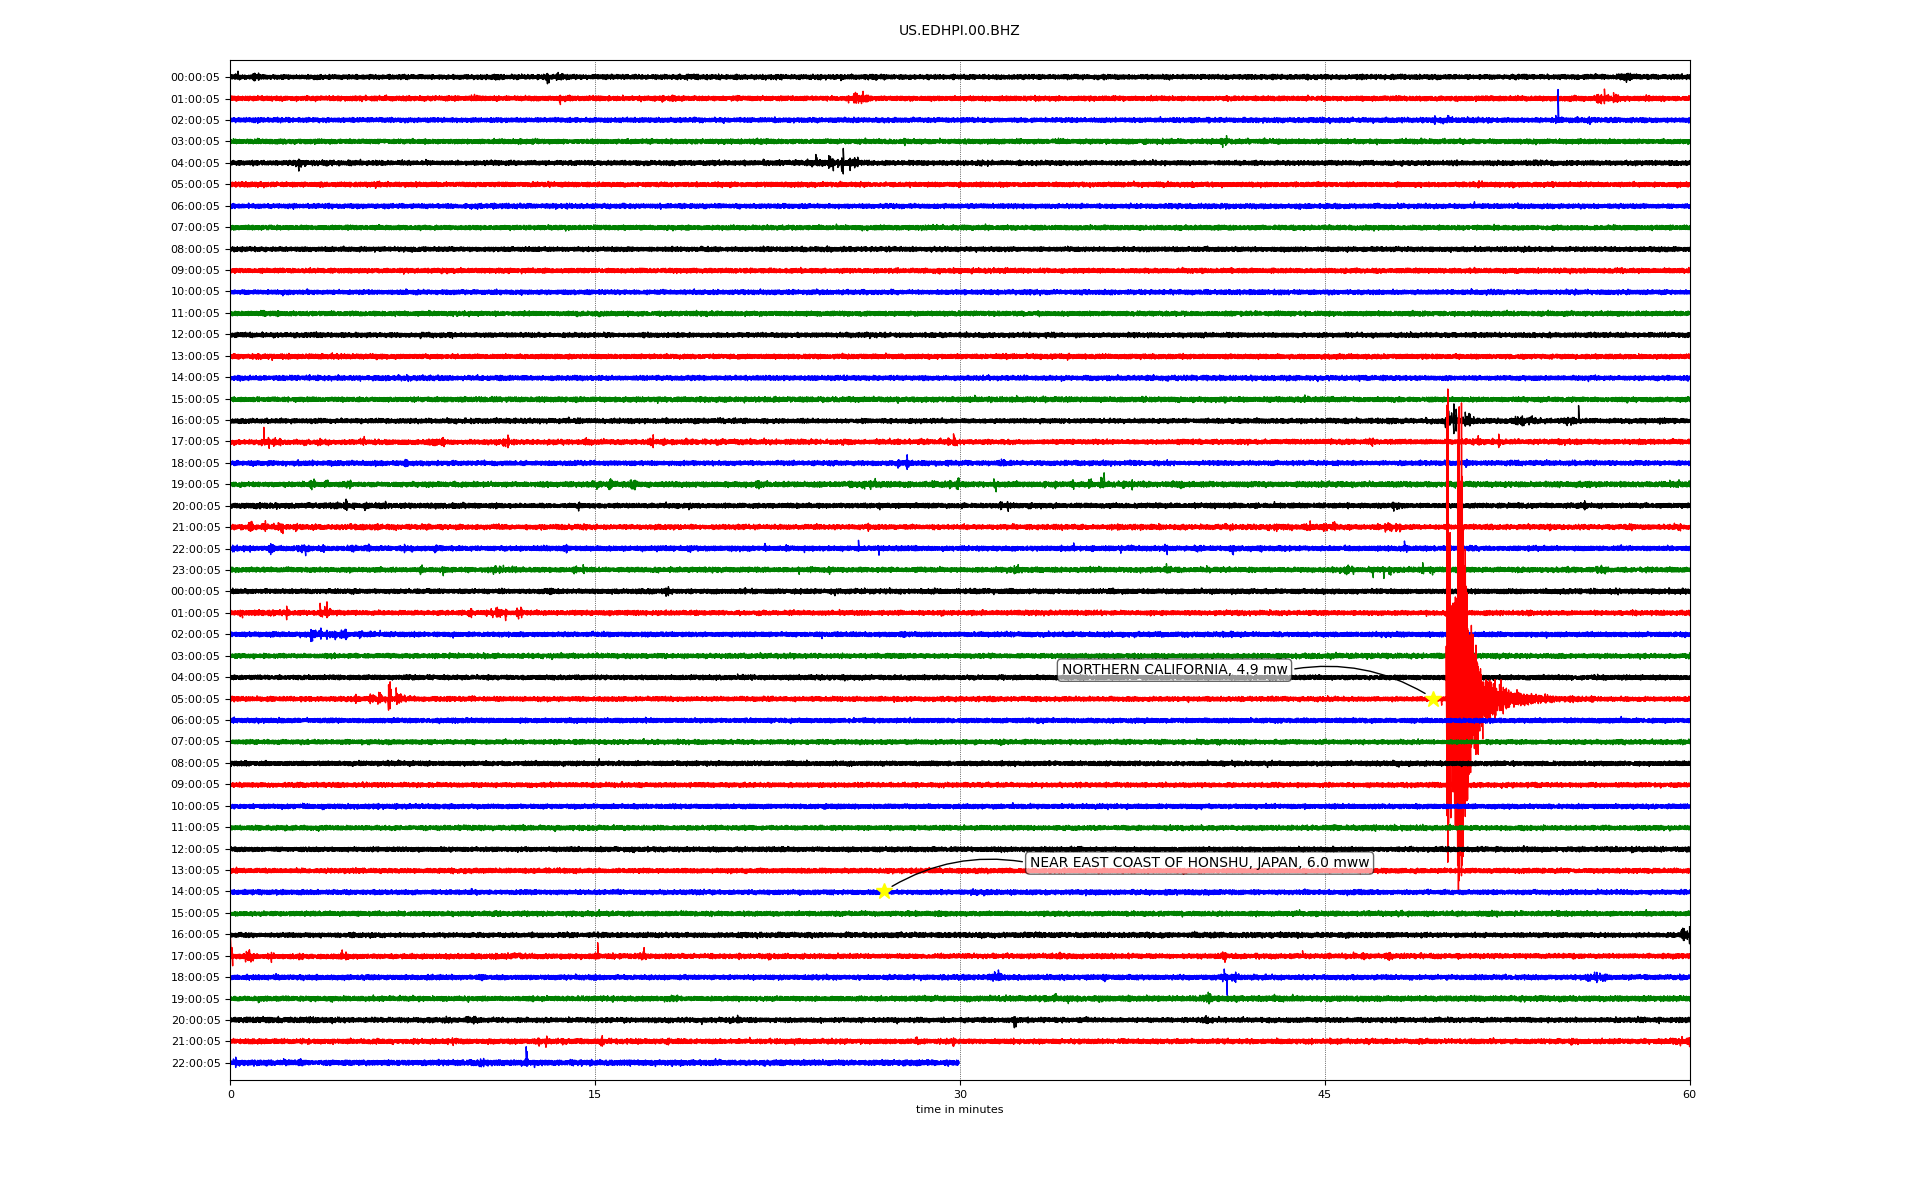The height and width of the screenshot is (1200, 1920).
Task: Click the bottom 22:00:05 row label
Action: coord(195,1064)
